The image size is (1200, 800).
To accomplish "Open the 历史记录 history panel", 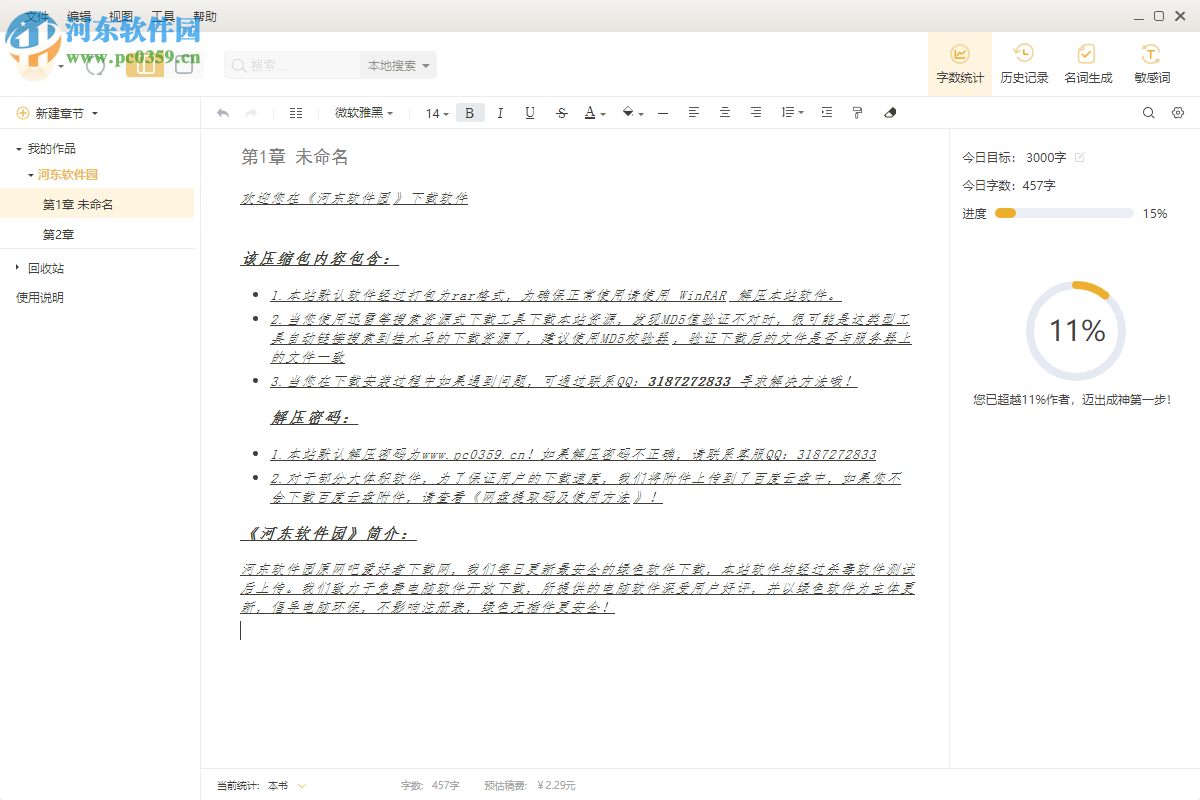I will tap(1023, 63).
